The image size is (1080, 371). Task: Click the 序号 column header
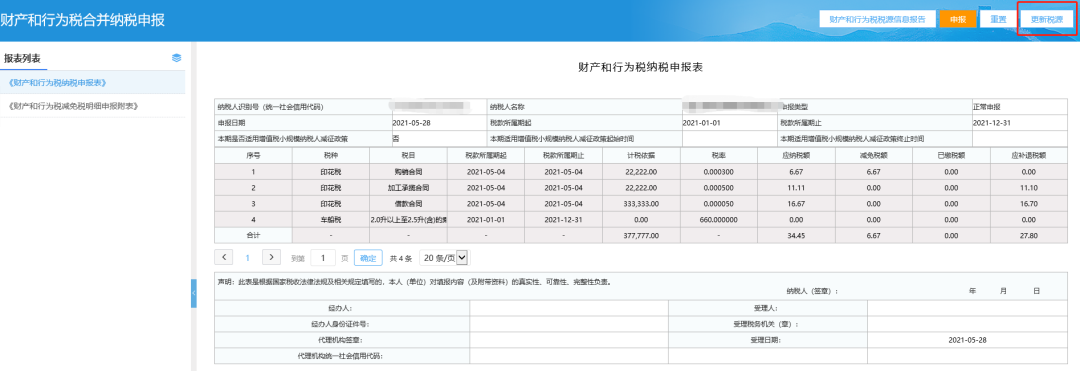[253, 156]
